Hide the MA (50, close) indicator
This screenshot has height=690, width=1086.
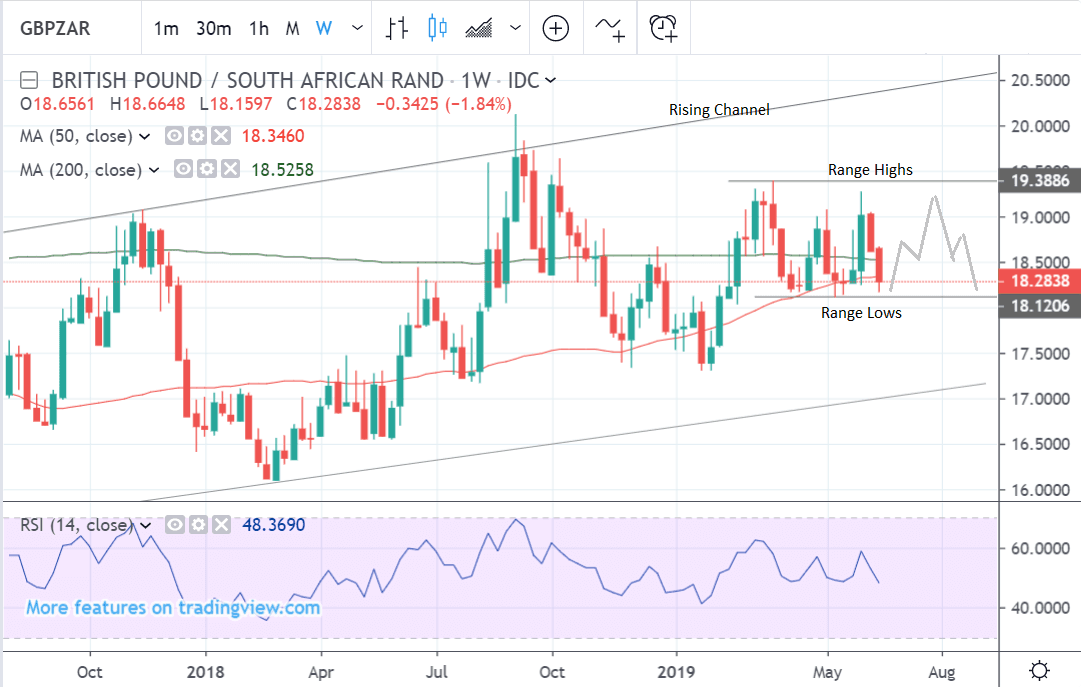(x=176, y=136)
